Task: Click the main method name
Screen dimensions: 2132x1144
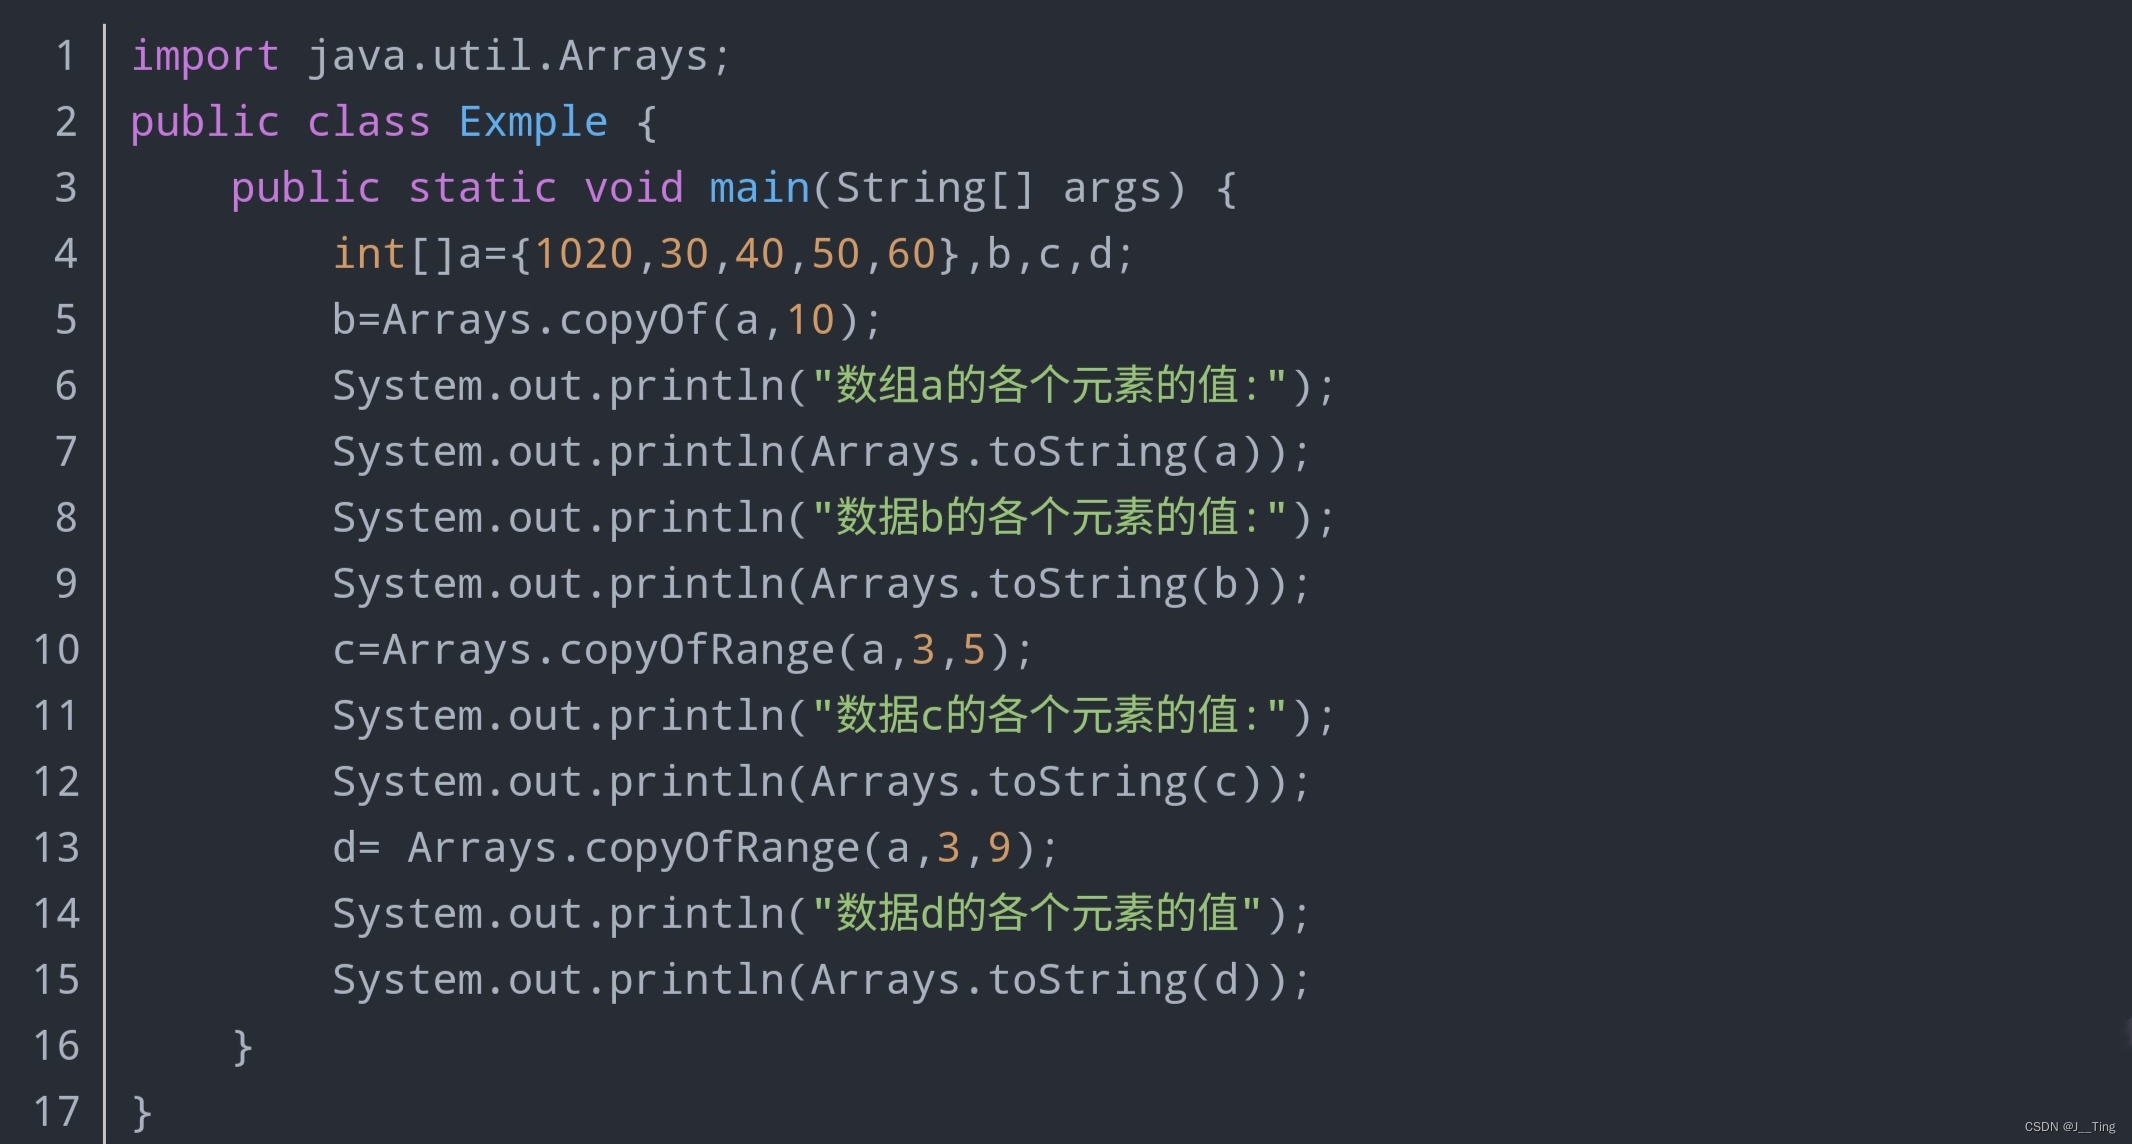Action: pyautogui.click(x=759, y=188)
